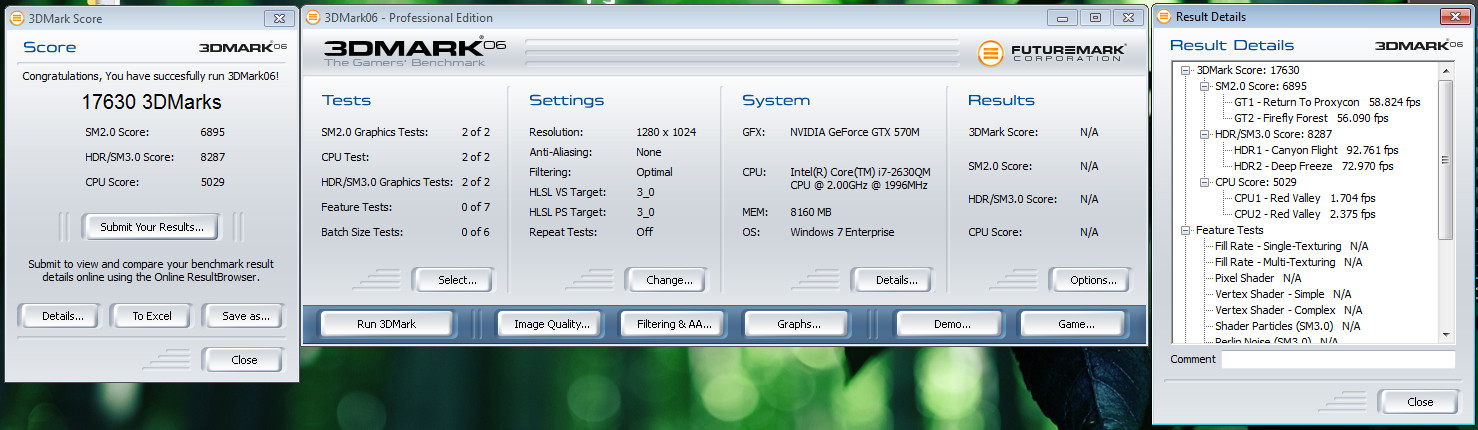Collapse the 3DMark Score: 17630 tree node
The width and height of the screenshot is (1478, 430).
coord(1186,70)
